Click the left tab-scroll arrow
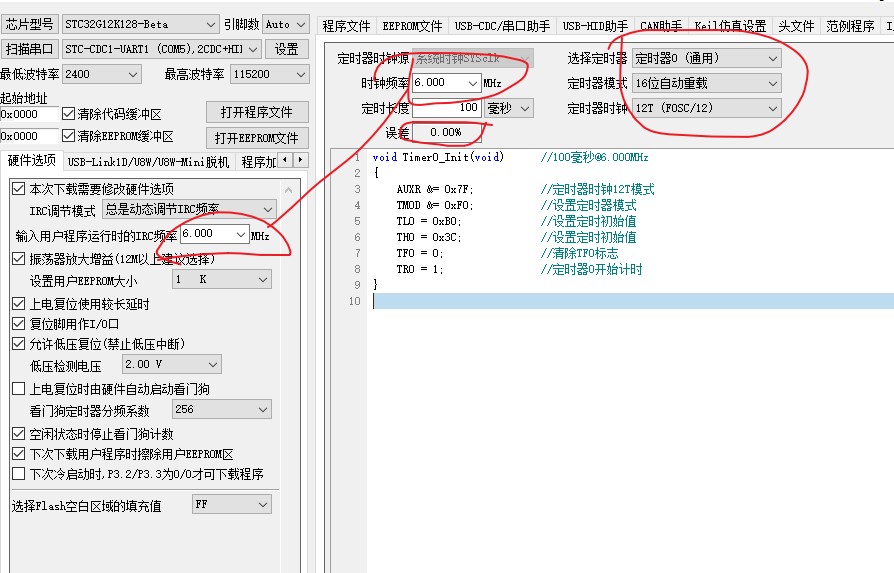The width and height of the screenshot is (894, 573). tap(286, 160)
